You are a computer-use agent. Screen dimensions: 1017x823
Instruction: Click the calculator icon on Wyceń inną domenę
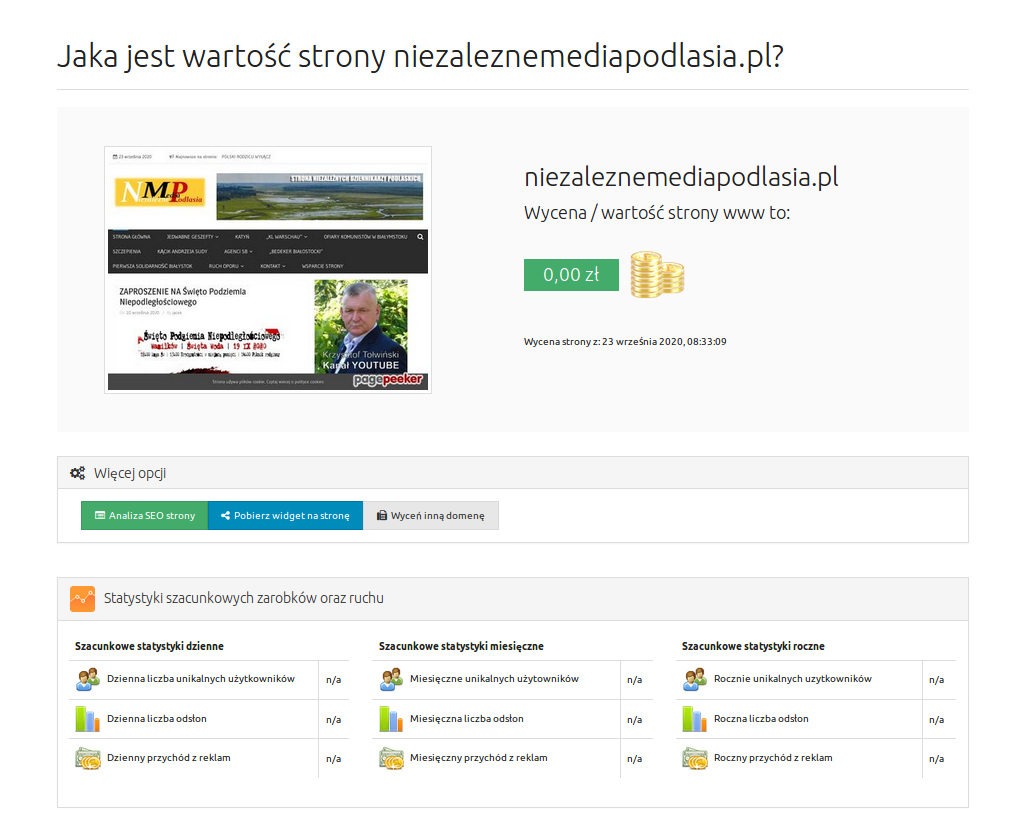382,516
